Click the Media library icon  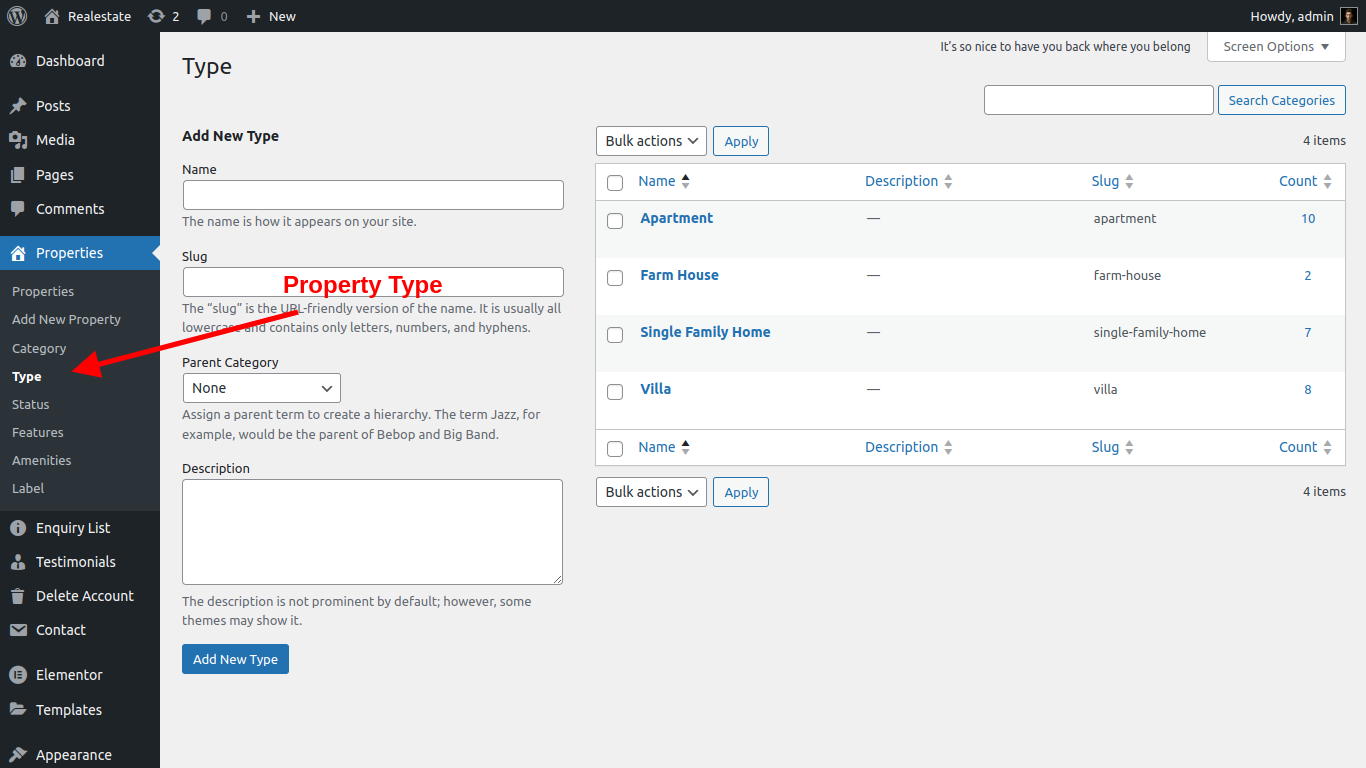pos(18,140)
